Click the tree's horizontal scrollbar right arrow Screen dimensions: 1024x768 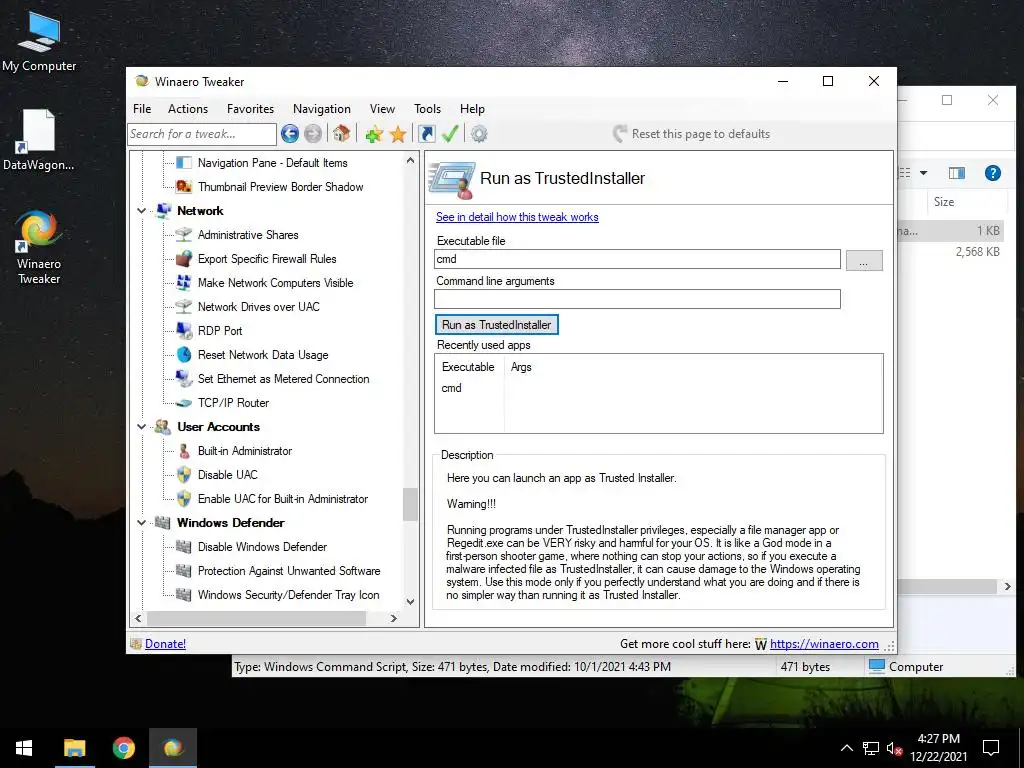click(x=393, y=618)
